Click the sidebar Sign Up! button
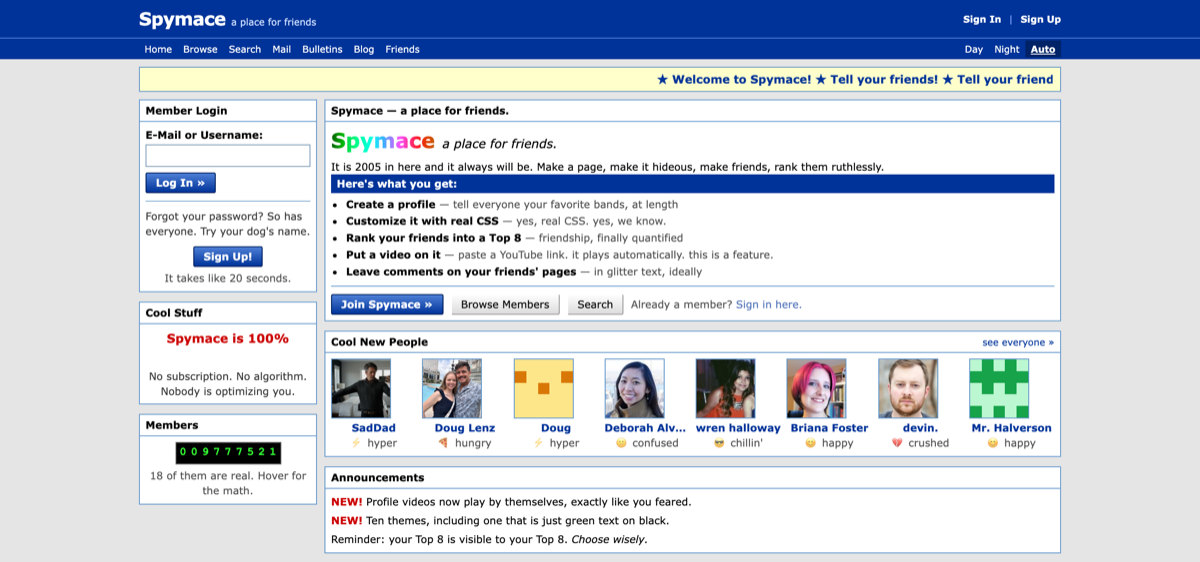The image size is (1200, 562). click(228, 256)
